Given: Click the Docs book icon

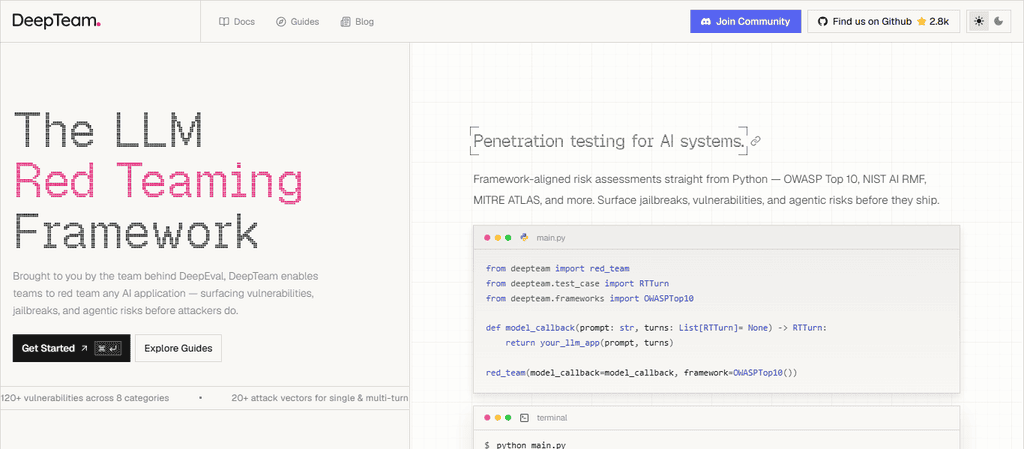Looking at the screenshot, I should (223, 22).
